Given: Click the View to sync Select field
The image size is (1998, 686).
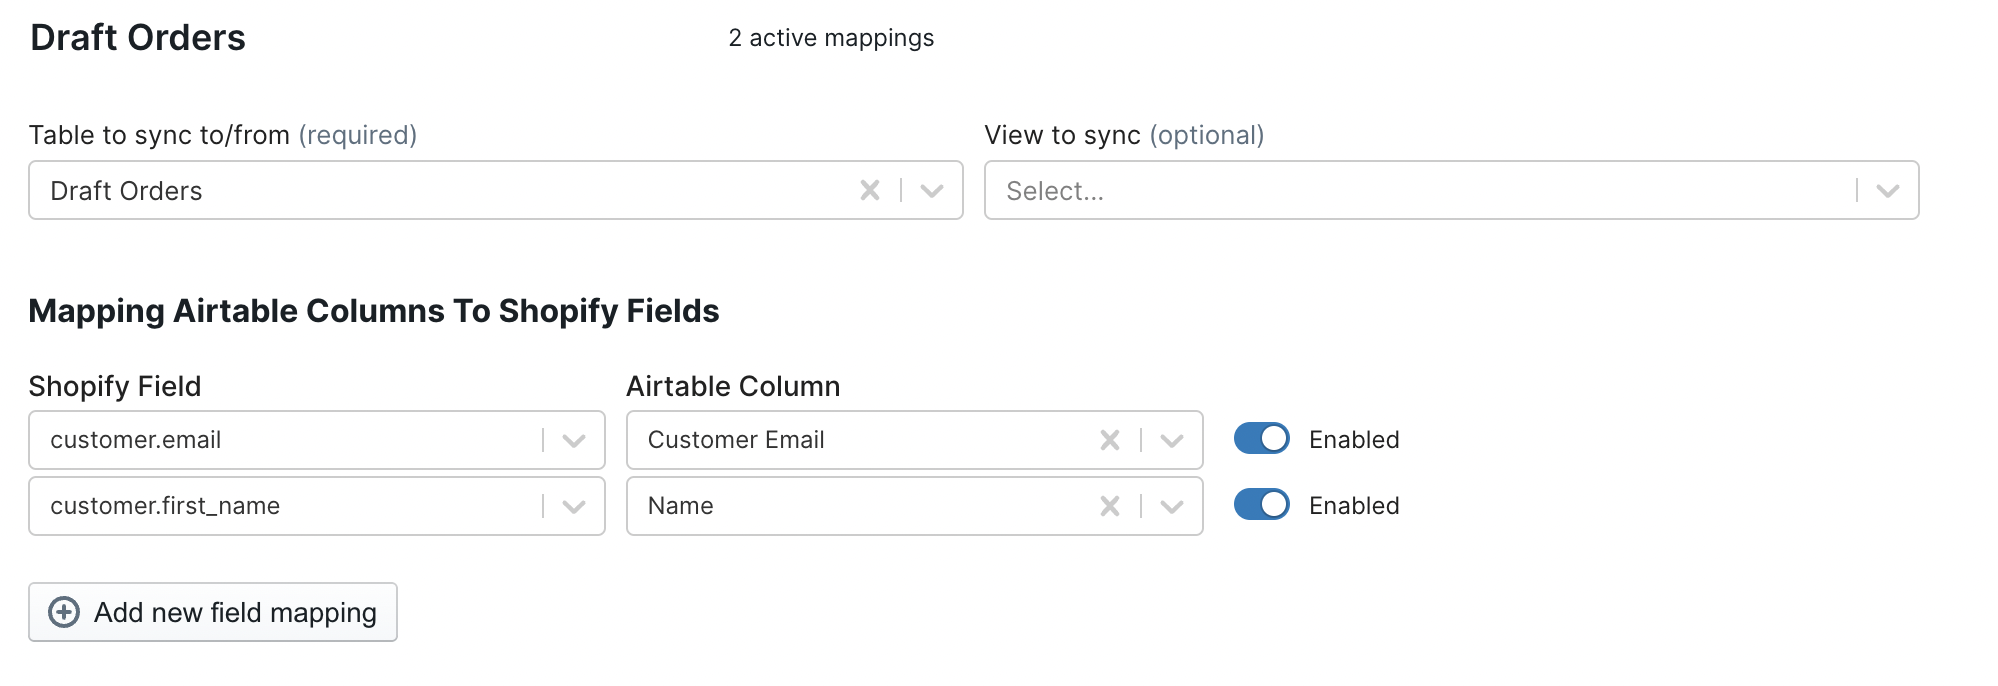Looking at the screenshot, I should [x=1400, y=190].
